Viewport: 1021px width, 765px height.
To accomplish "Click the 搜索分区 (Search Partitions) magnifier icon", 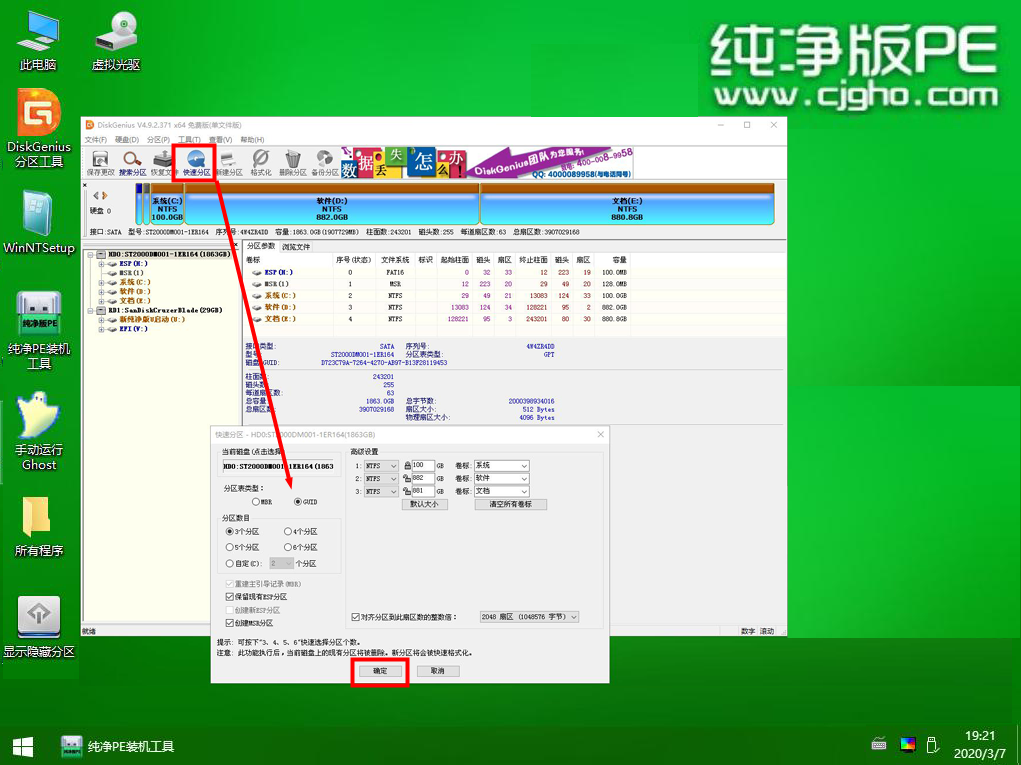I will [x=132, y=163].
